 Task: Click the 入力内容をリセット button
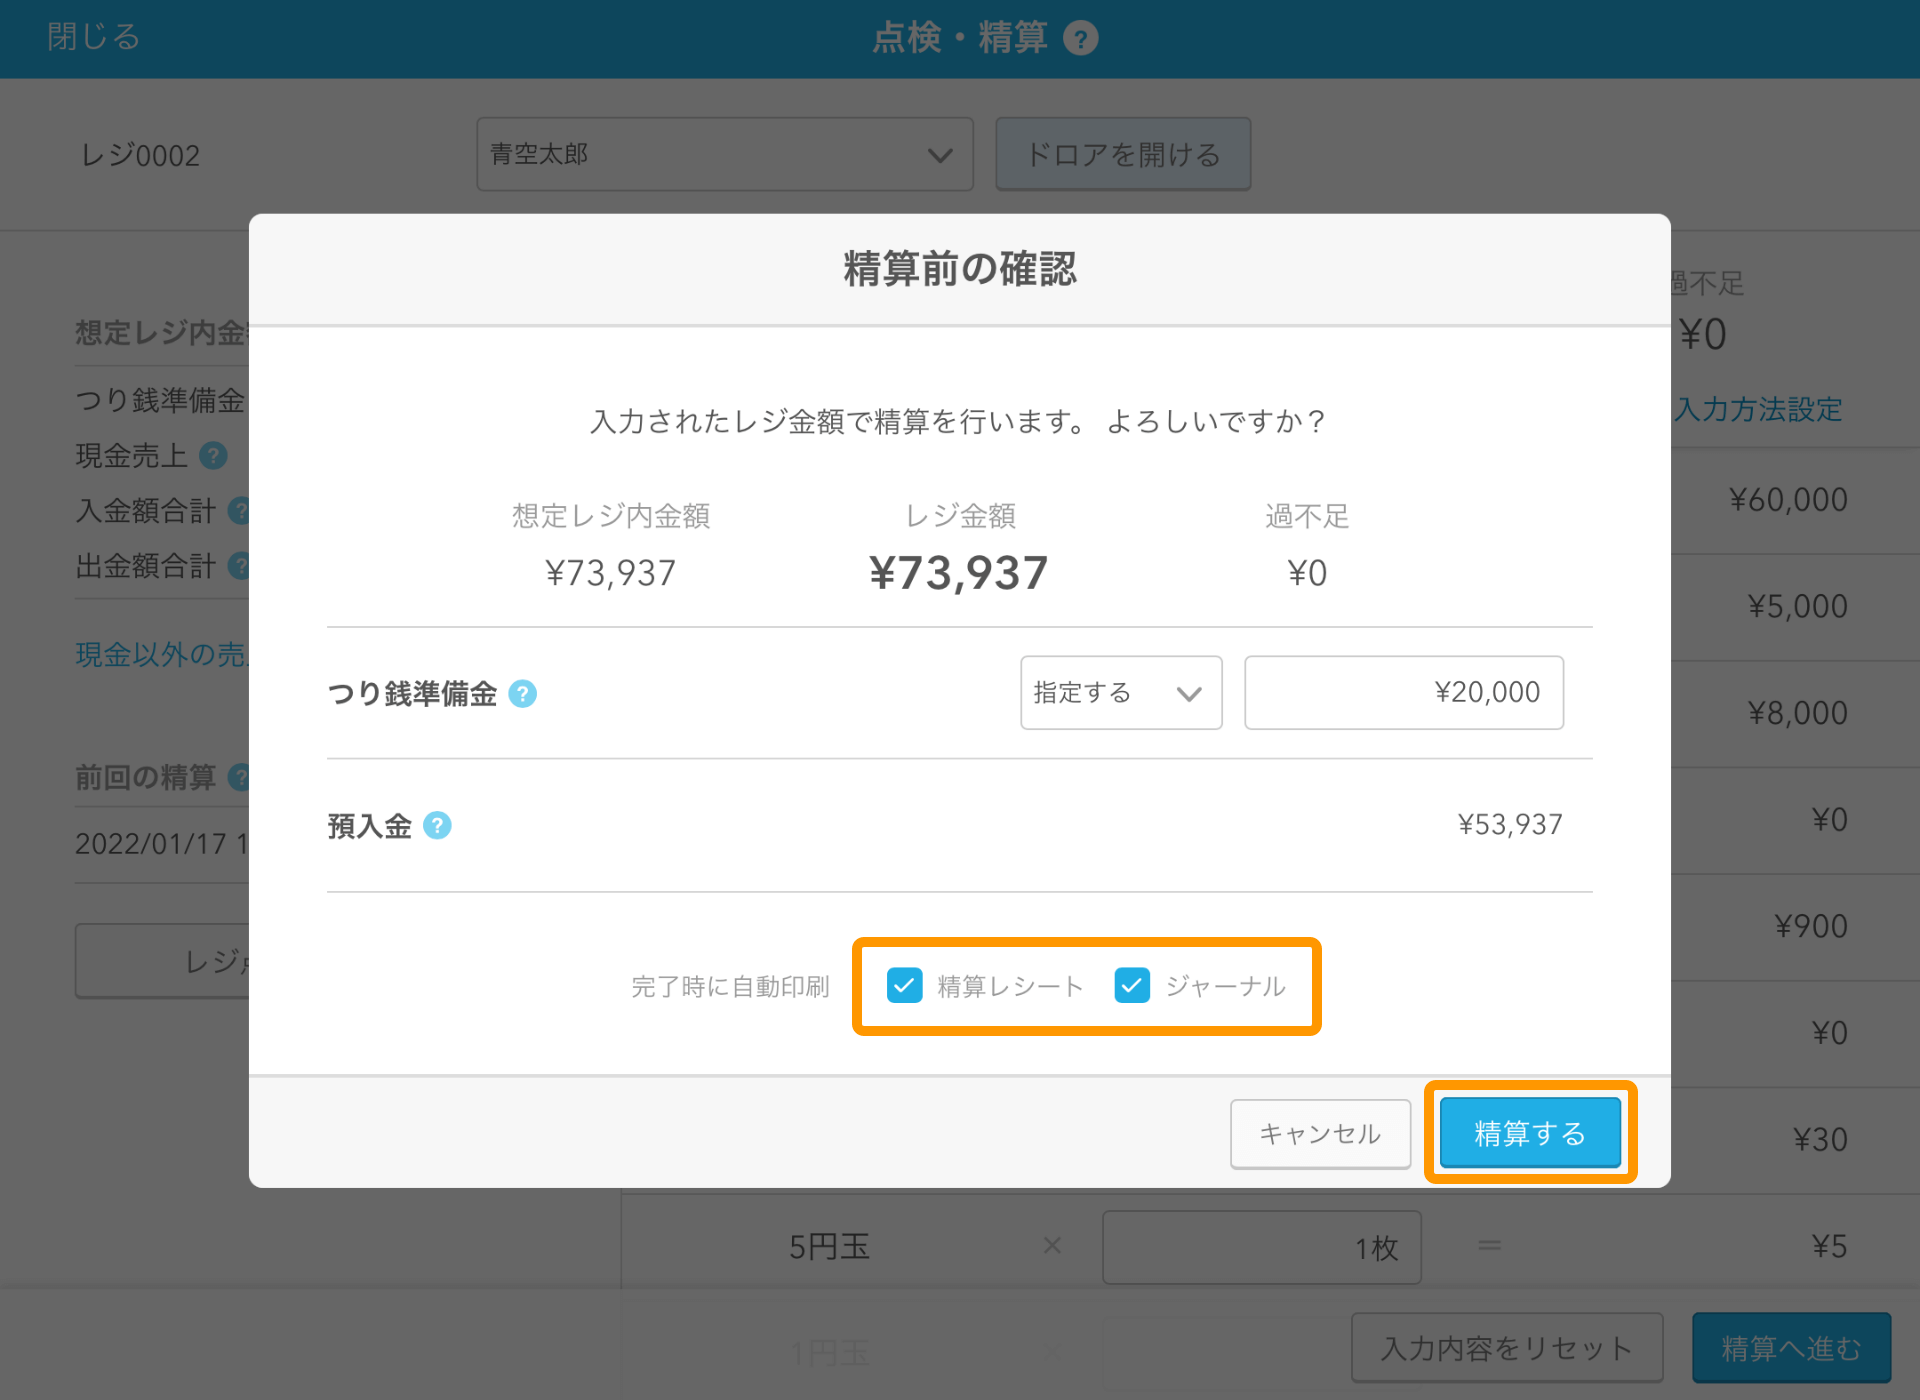click(1506, 1348)
